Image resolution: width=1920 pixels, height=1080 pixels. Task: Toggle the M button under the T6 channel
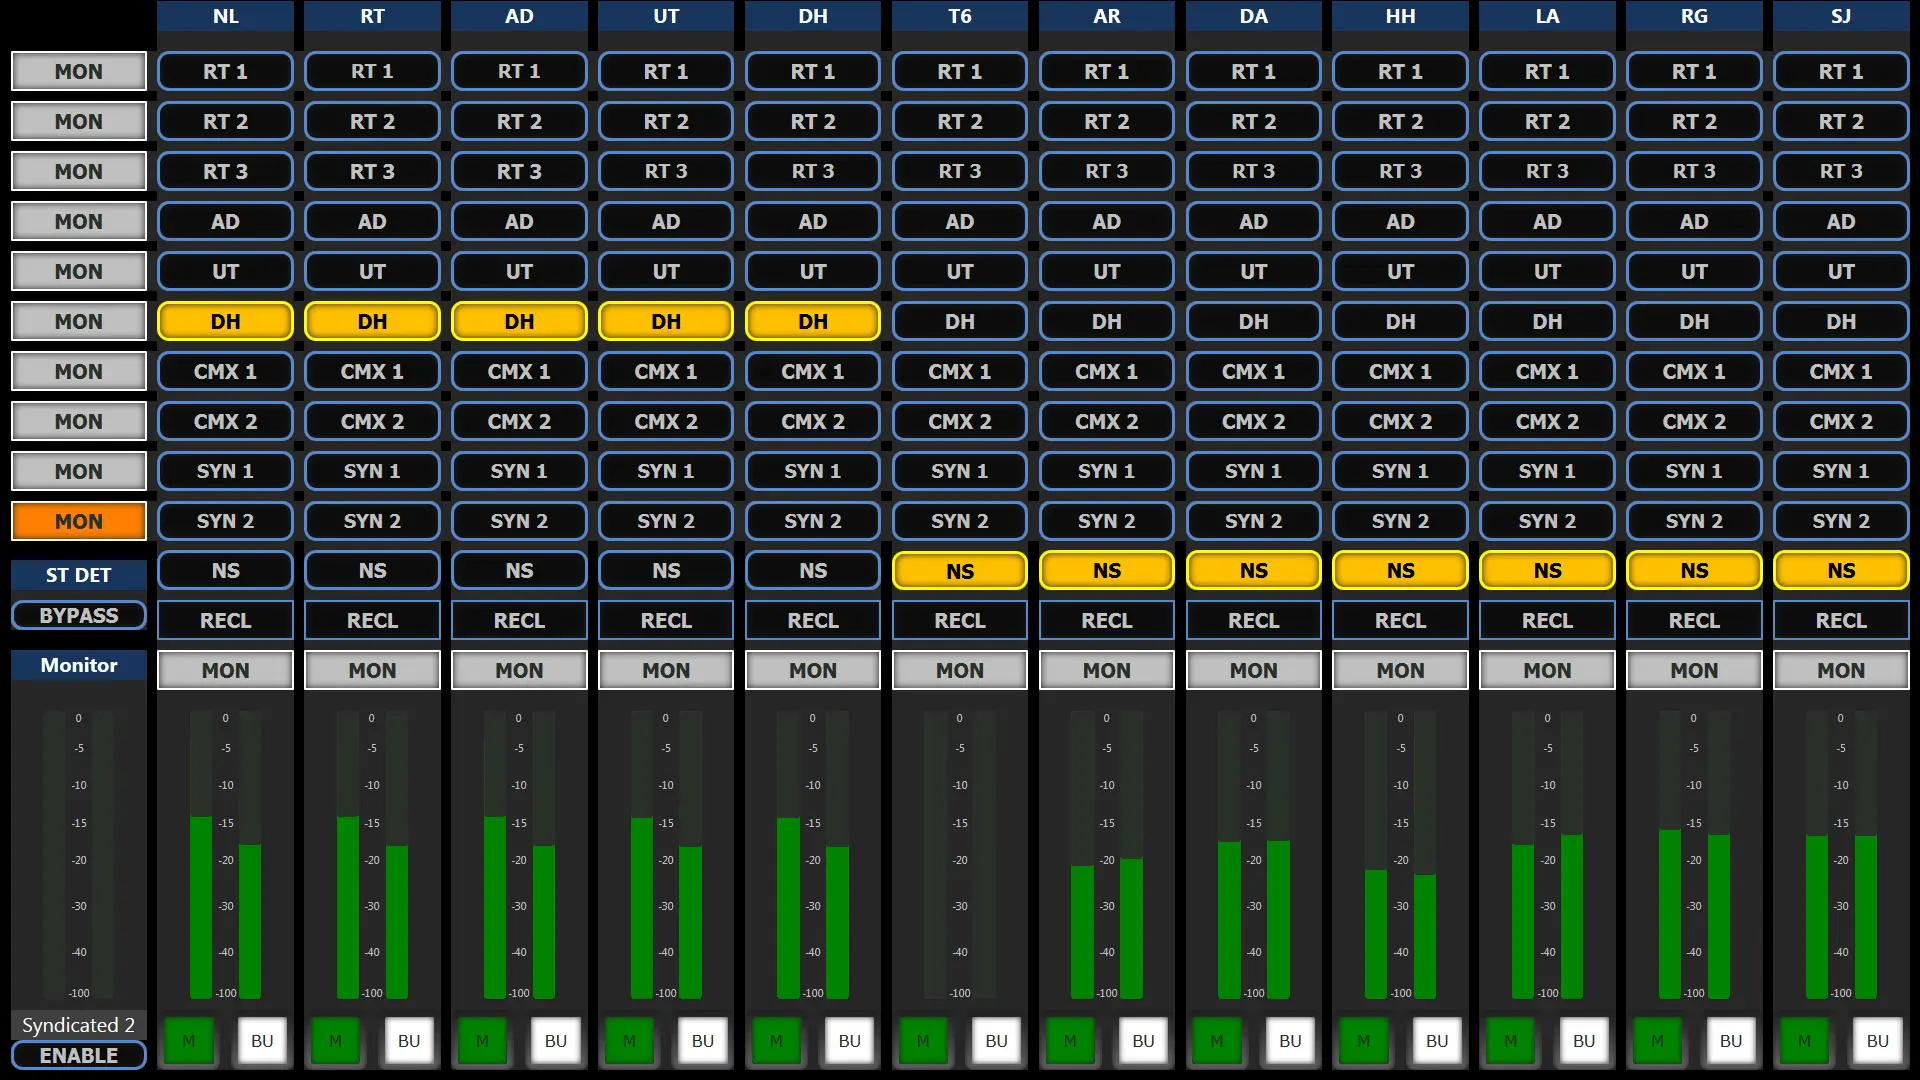click(x=923, y=1041)
